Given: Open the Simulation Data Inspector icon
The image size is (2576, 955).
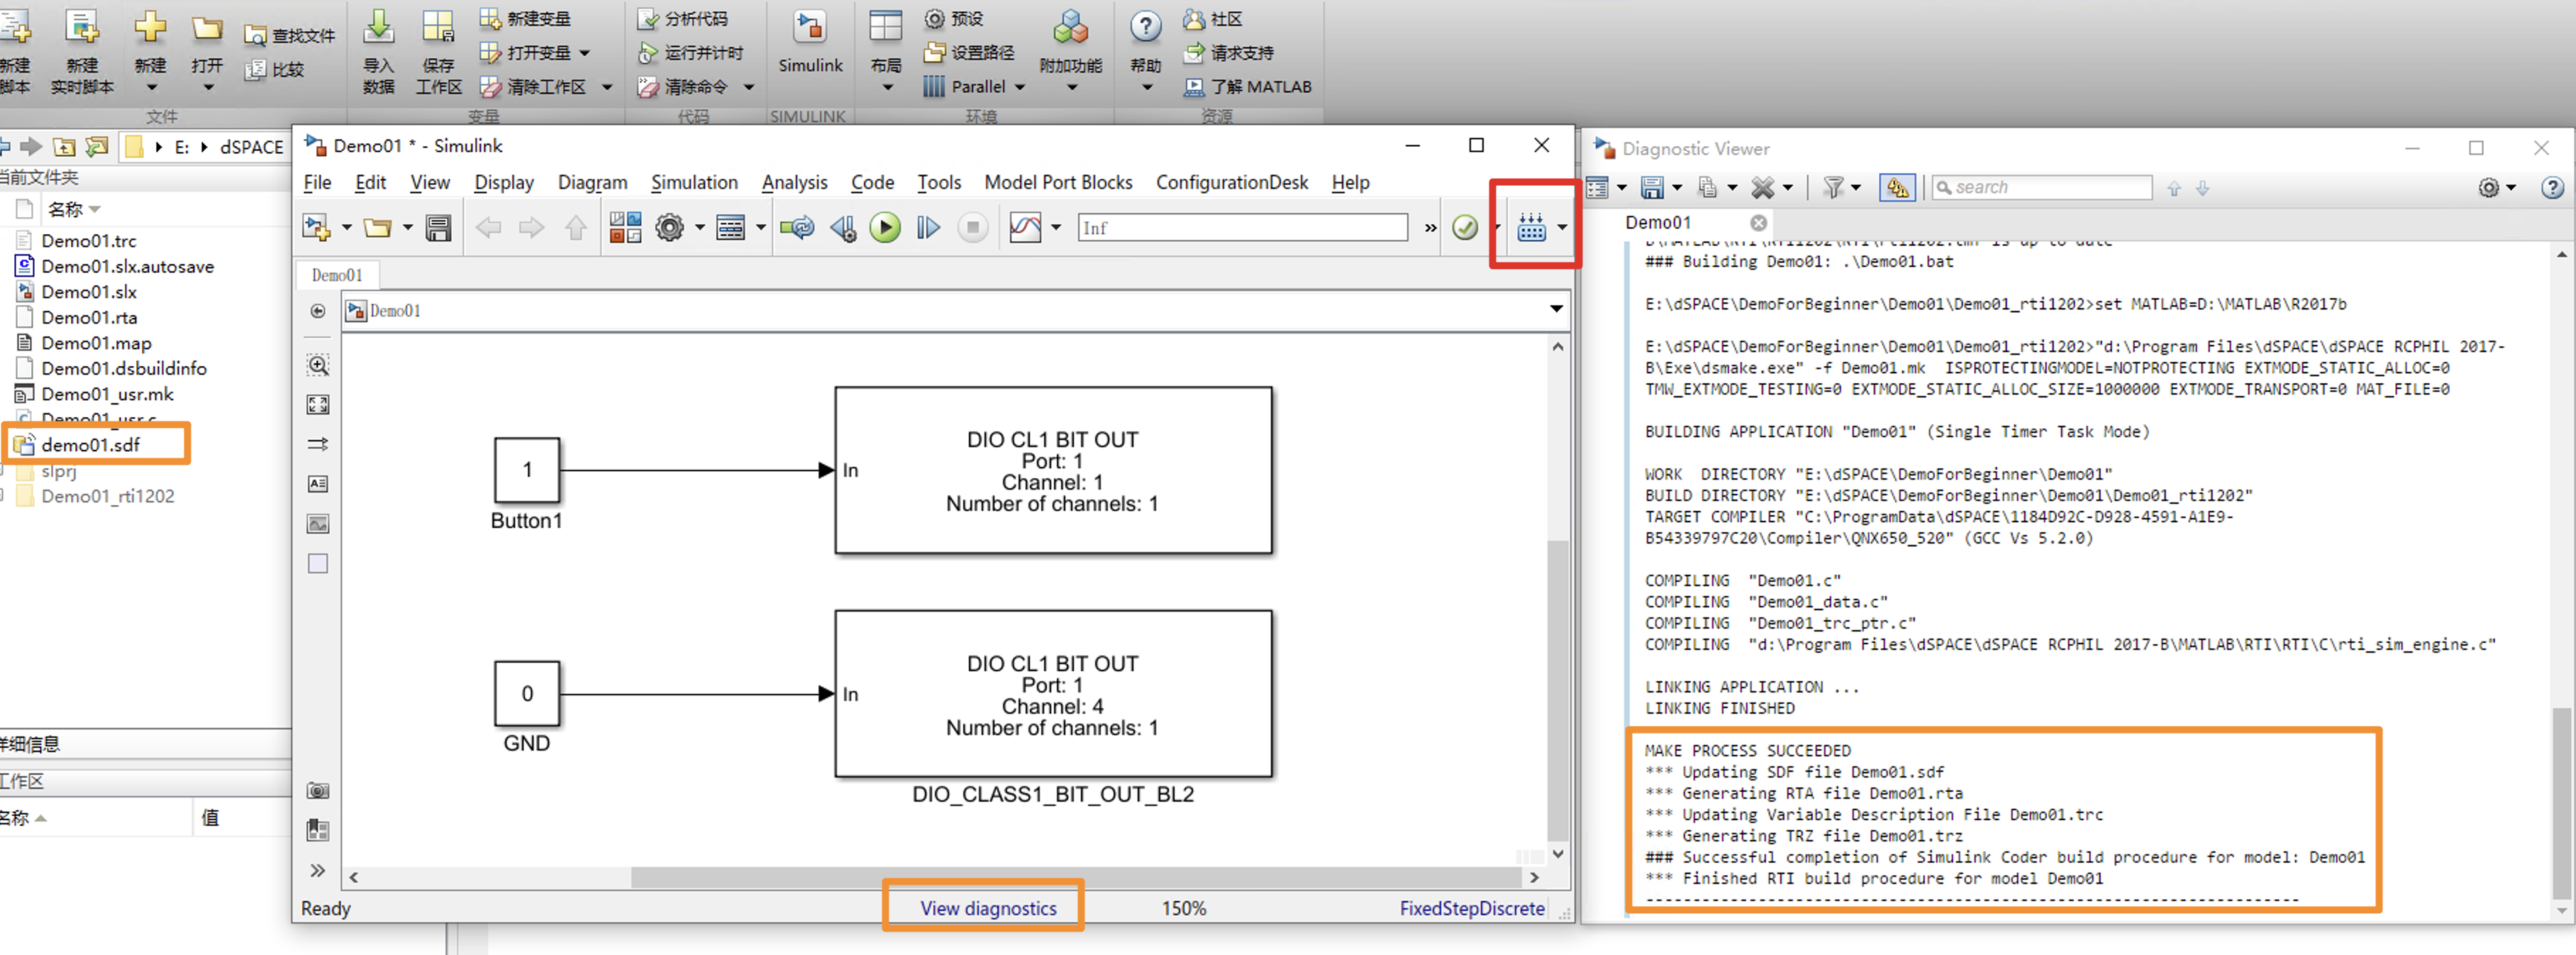Looking at the screenshot, I should (x=1025, y=228).
